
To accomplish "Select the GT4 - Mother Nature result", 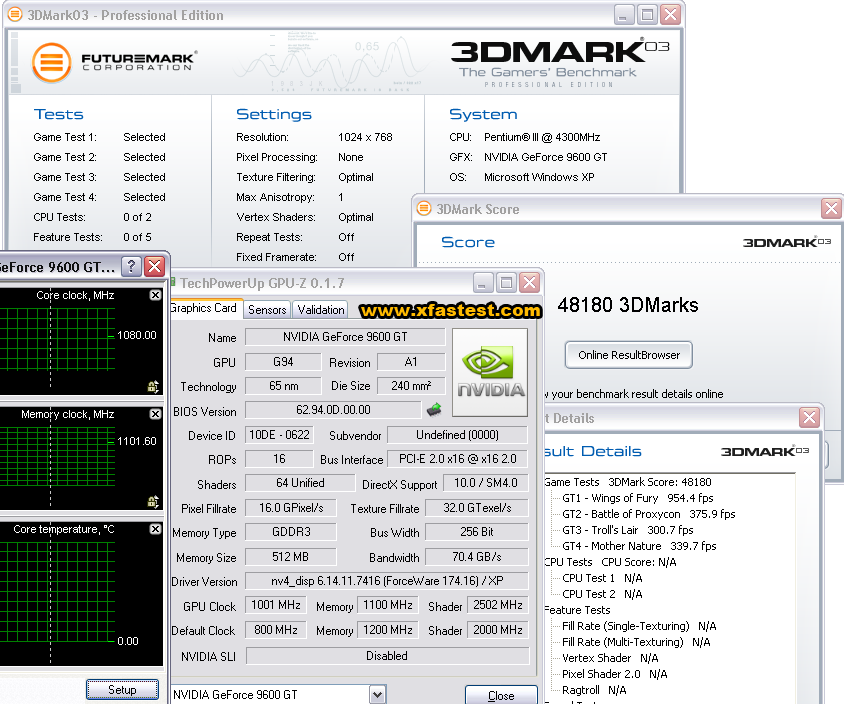I will coord(639,546).
